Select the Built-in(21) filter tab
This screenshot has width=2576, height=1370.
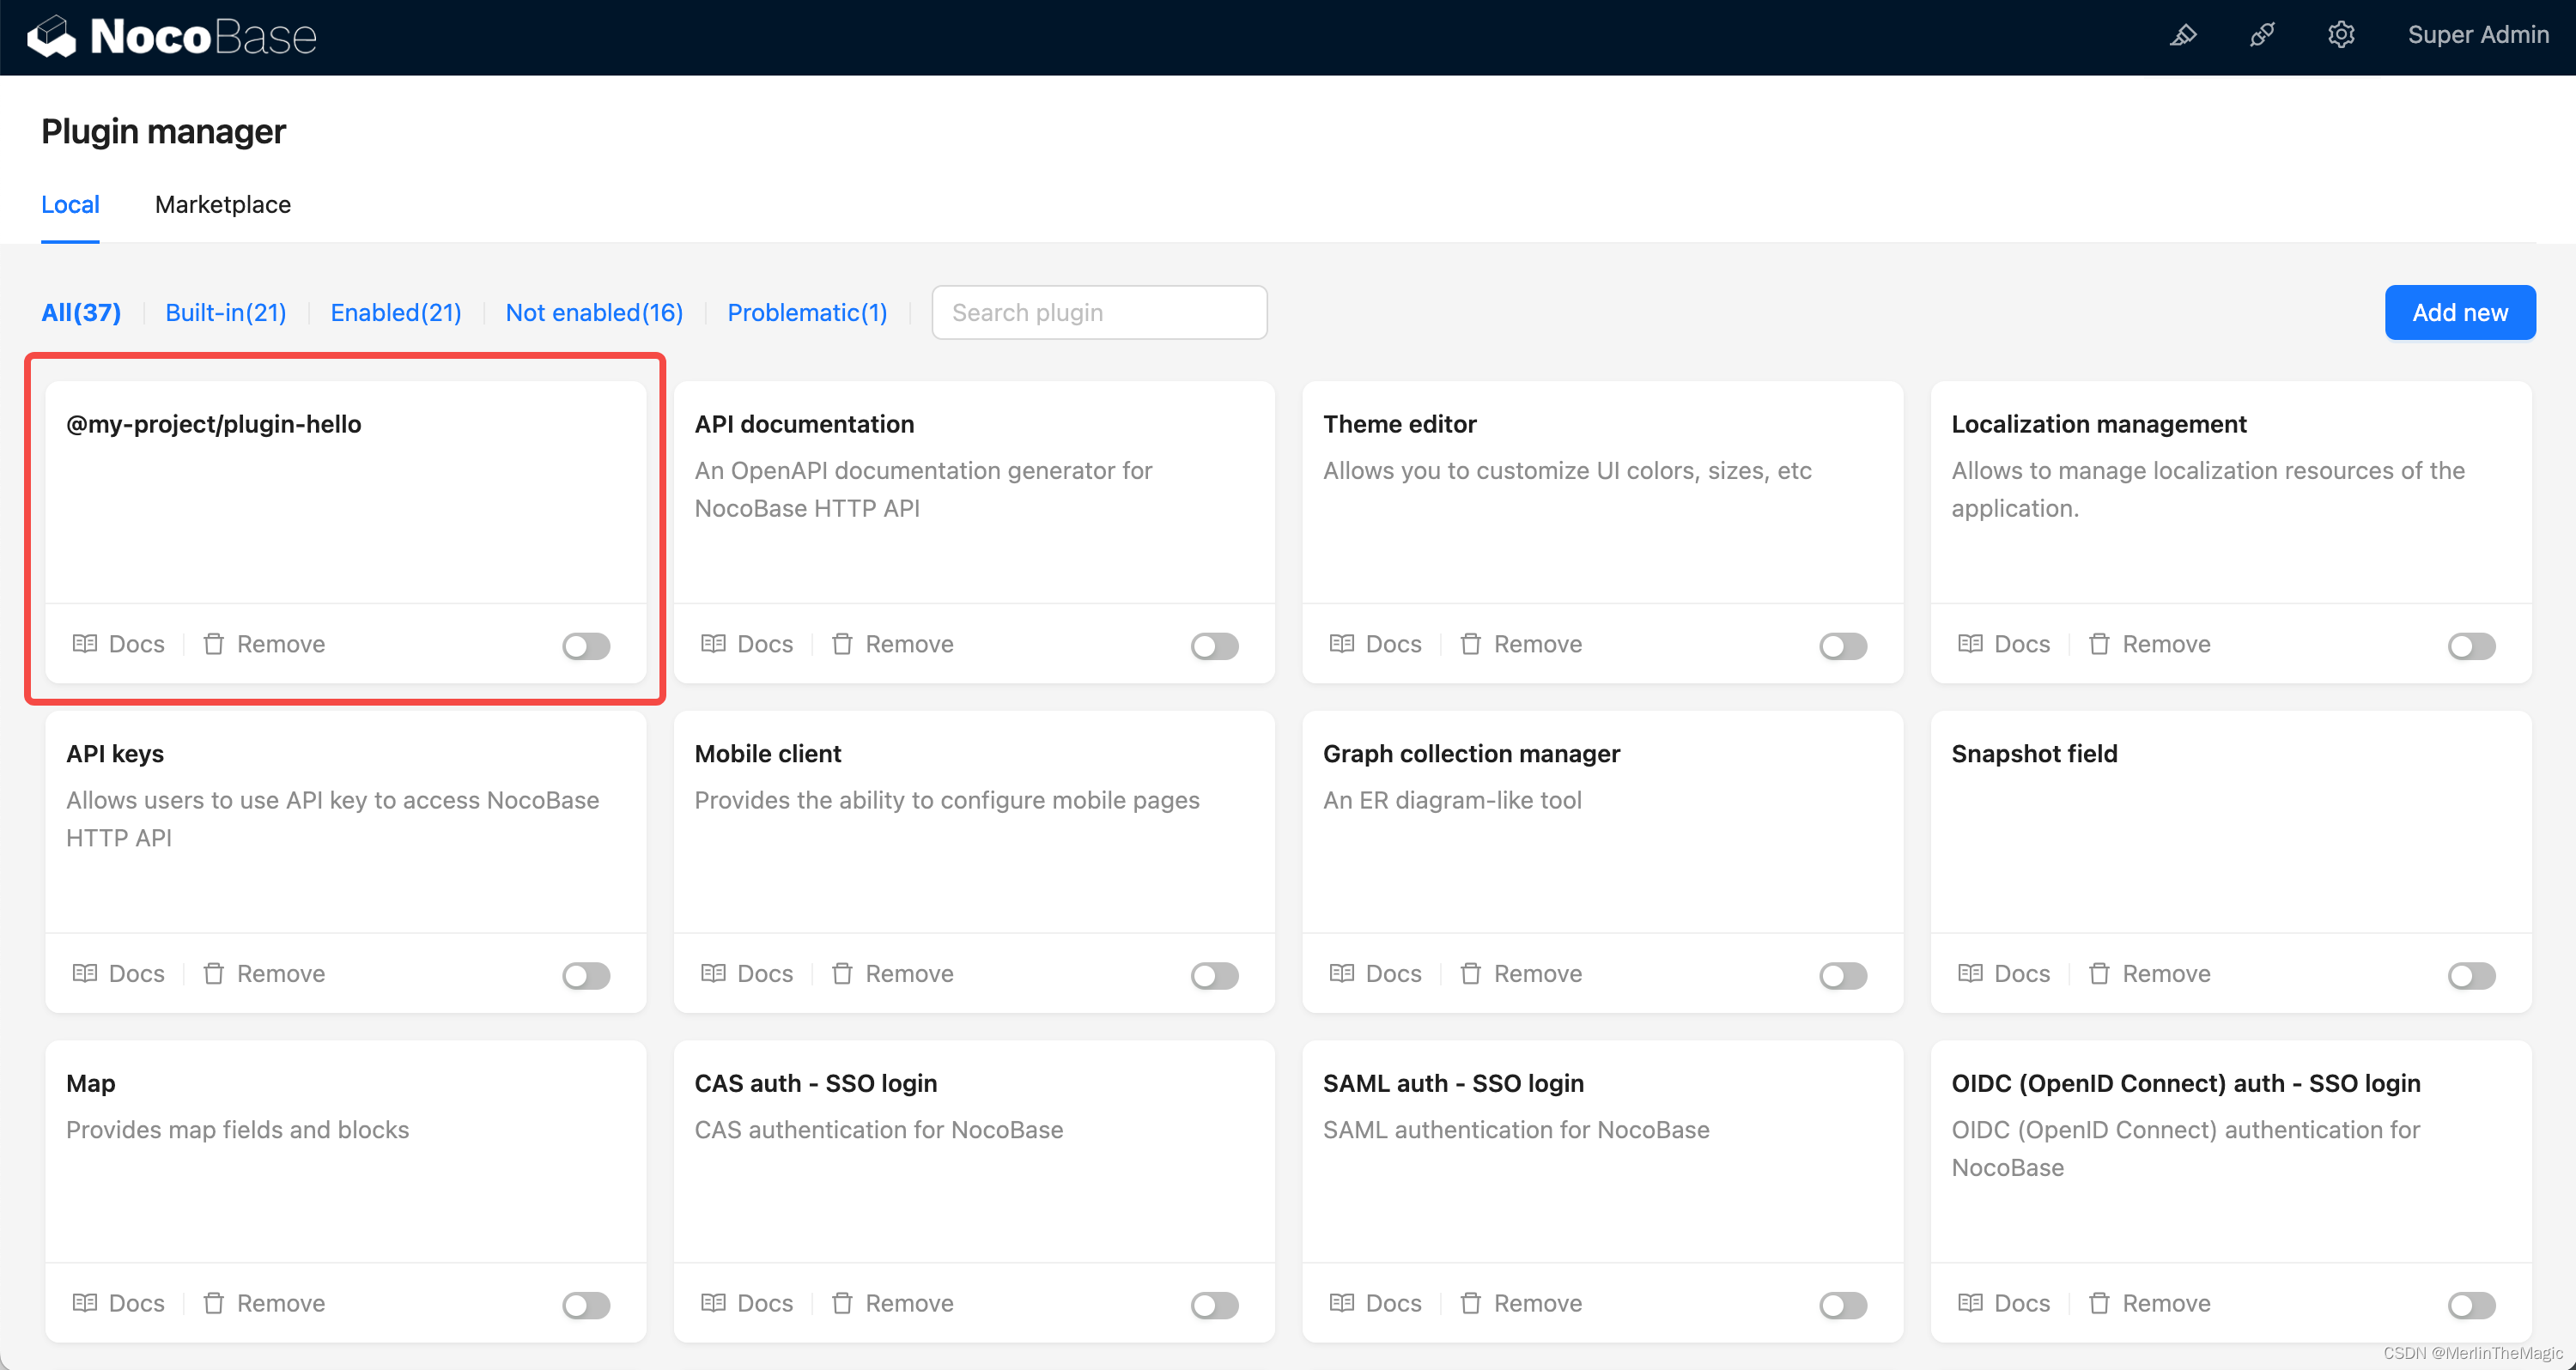(227, 312)
